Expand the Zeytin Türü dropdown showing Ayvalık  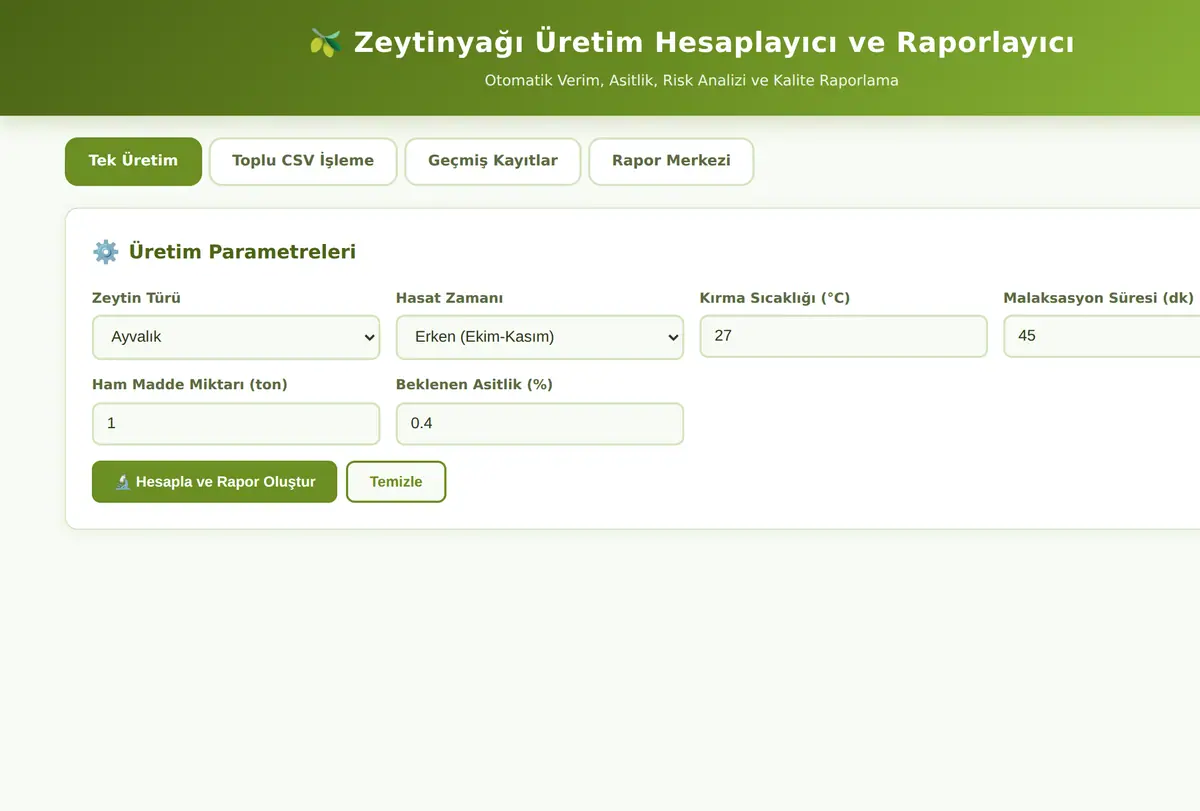point(236,337)
